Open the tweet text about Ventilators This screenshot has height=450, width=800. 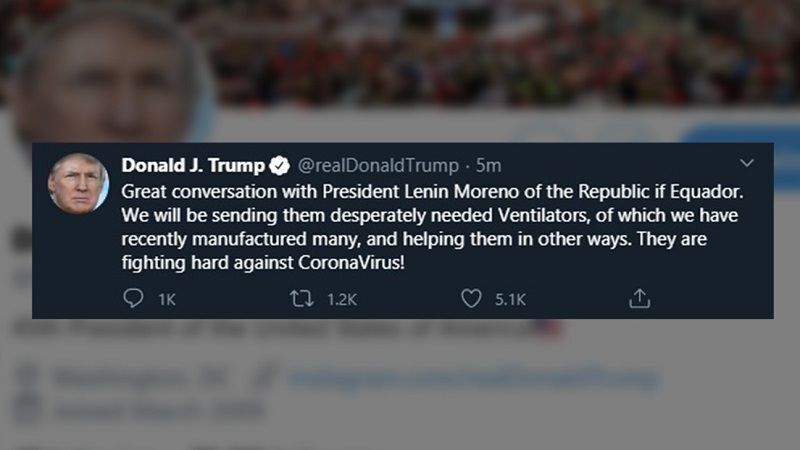[x=432, y=227]
